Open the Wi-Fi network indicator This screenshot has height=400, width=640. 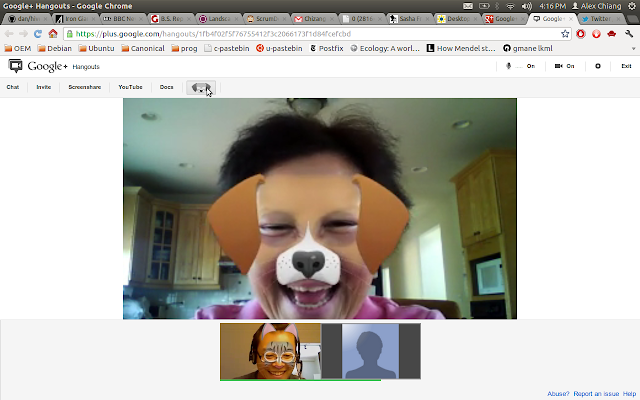pos(510,6)
